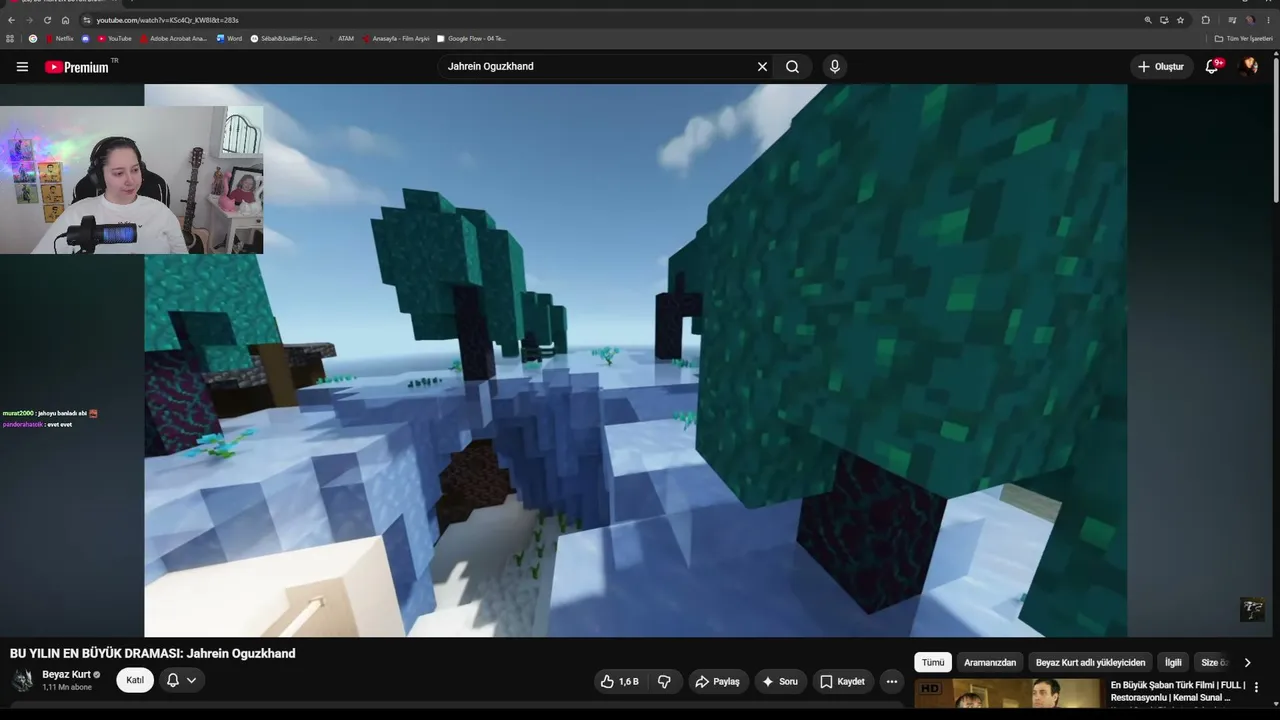Click the Minecraft video player
The image size is (1280, 720).
(636, 360)
